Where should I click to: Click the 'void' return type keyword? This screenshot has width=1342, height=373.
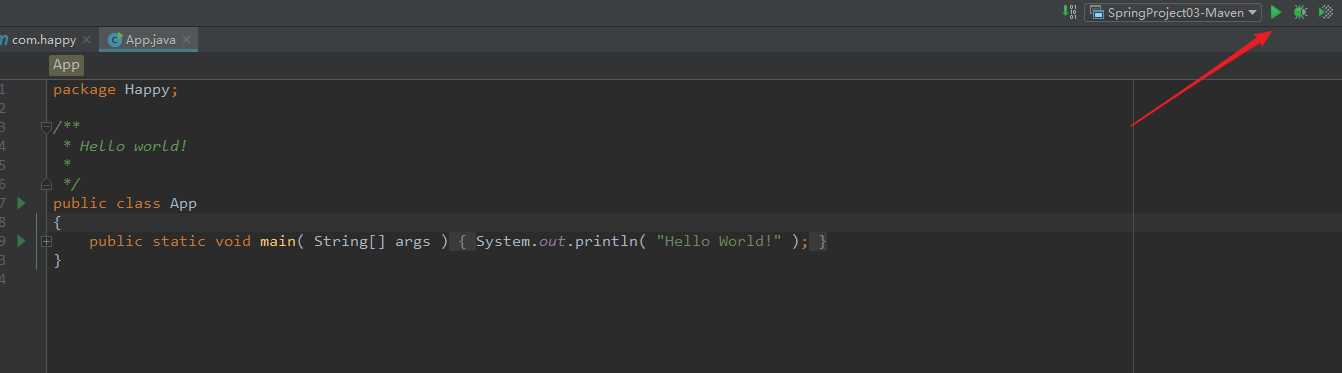coord(233,241)
